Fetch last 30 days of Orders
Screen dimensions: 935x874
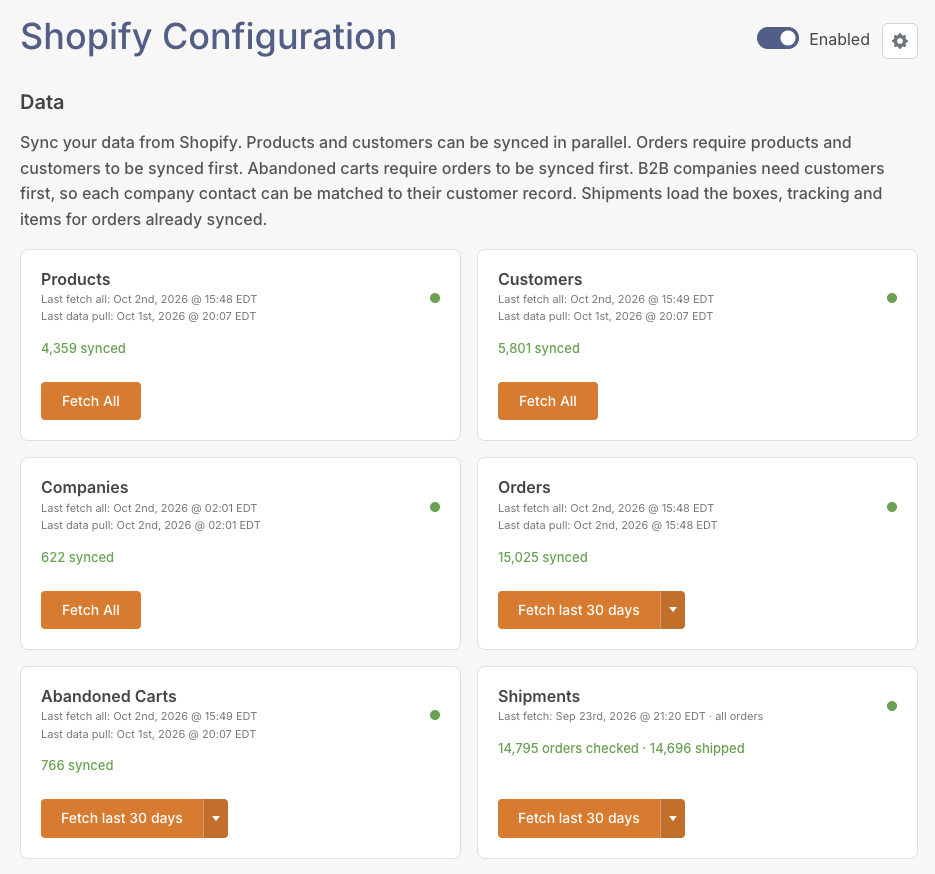click(579, 610)
